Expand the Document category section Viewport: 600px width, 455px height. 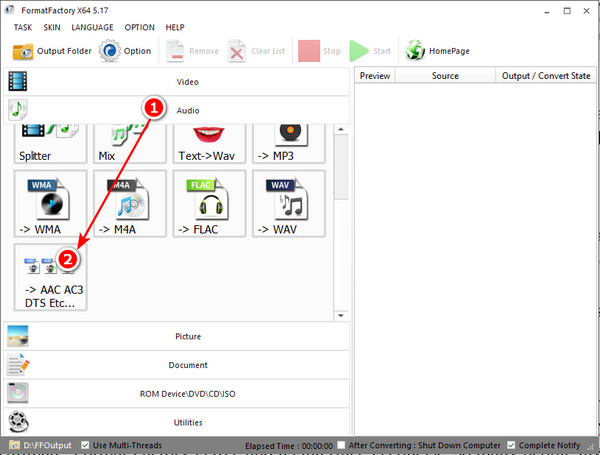(176, 365)
